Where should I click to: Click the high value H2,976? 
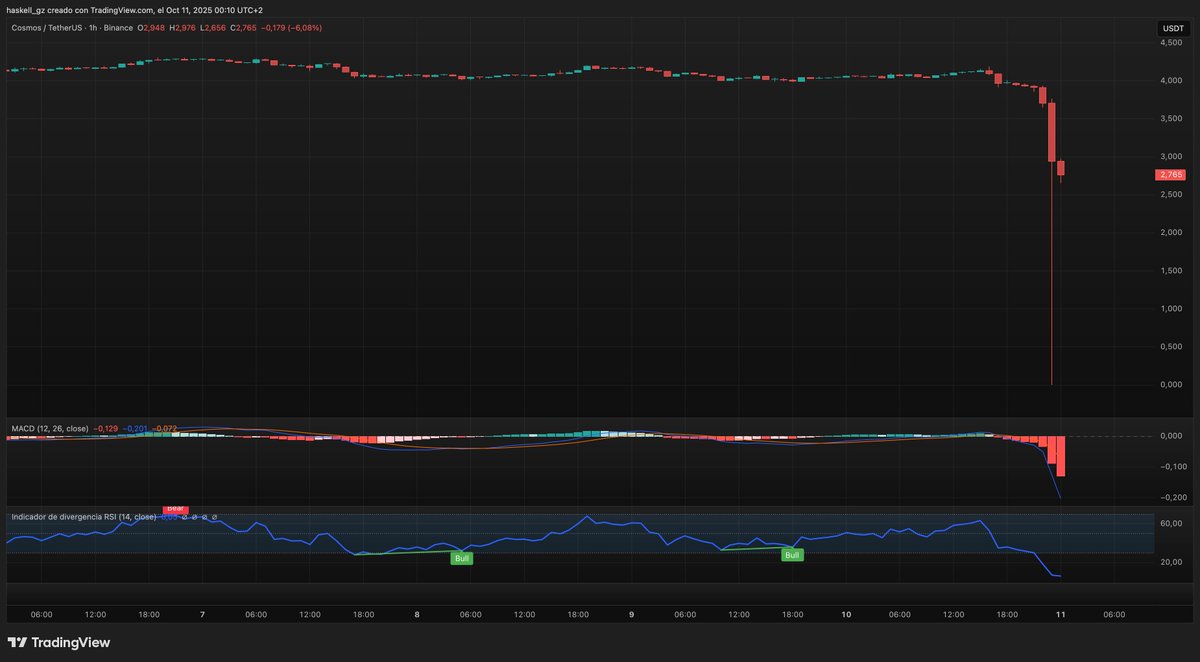[x=182, y=28]
